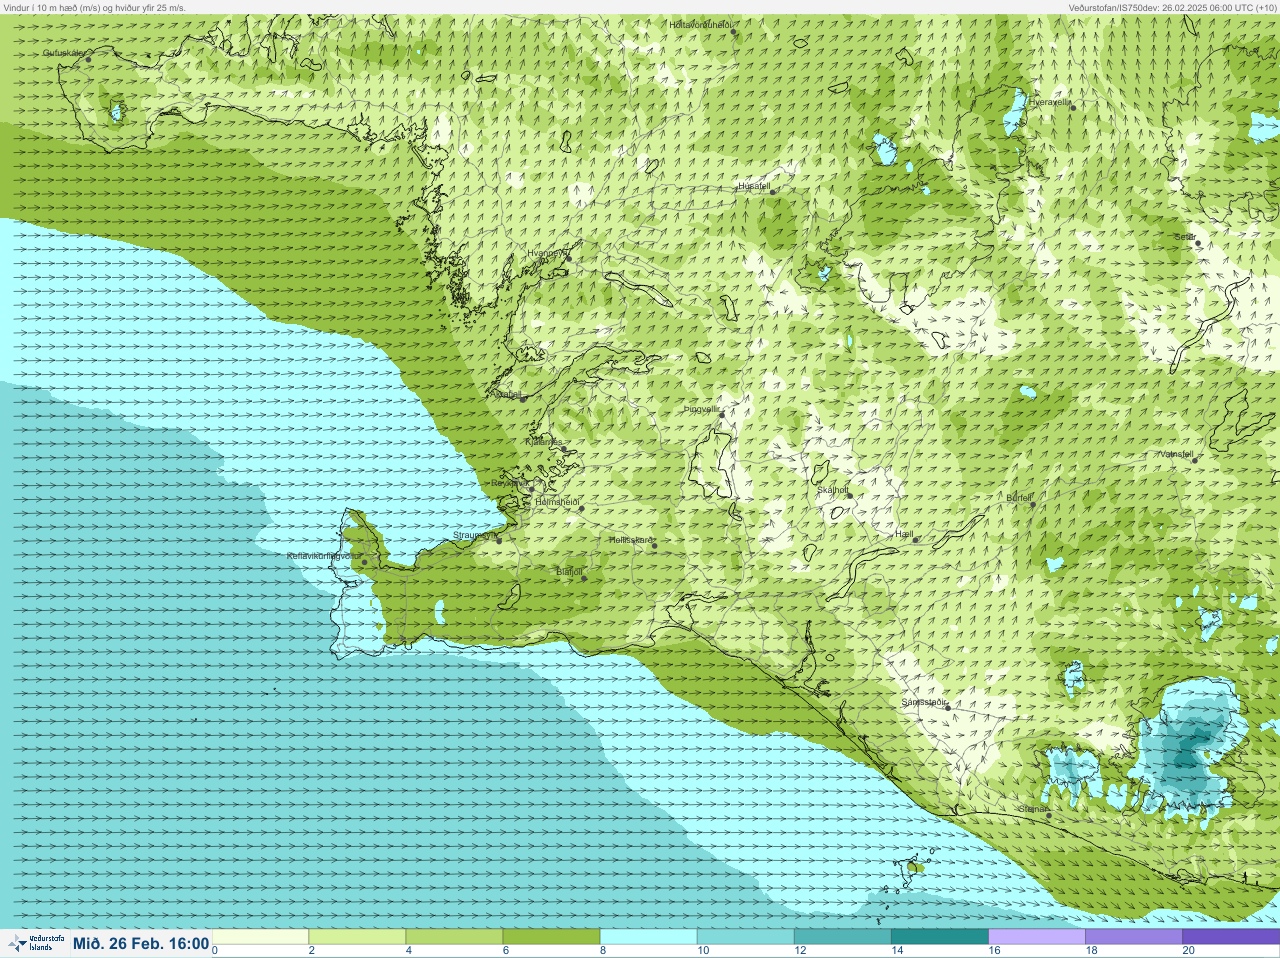Click the Bláfjöll station label
This screenshot has width=1280, height=958.
click(569, 572)
